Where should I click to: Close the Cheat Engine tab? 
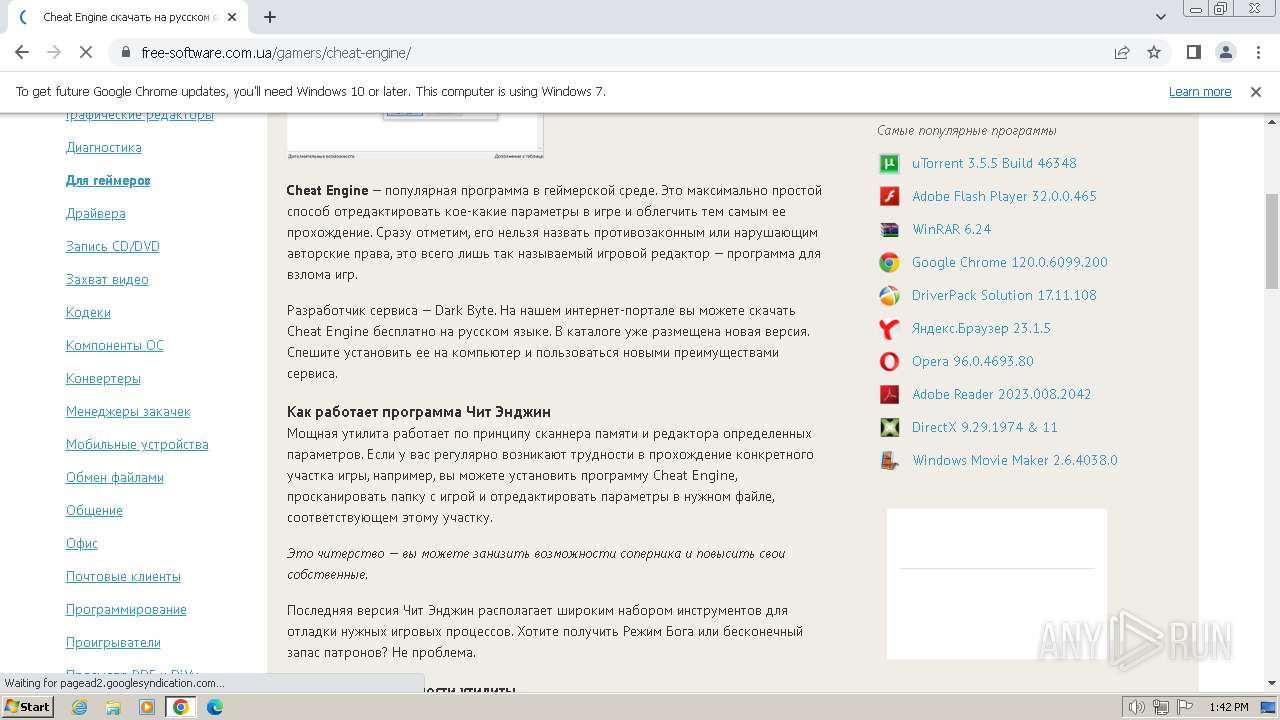pyautogui.click(x=232, y=17)
